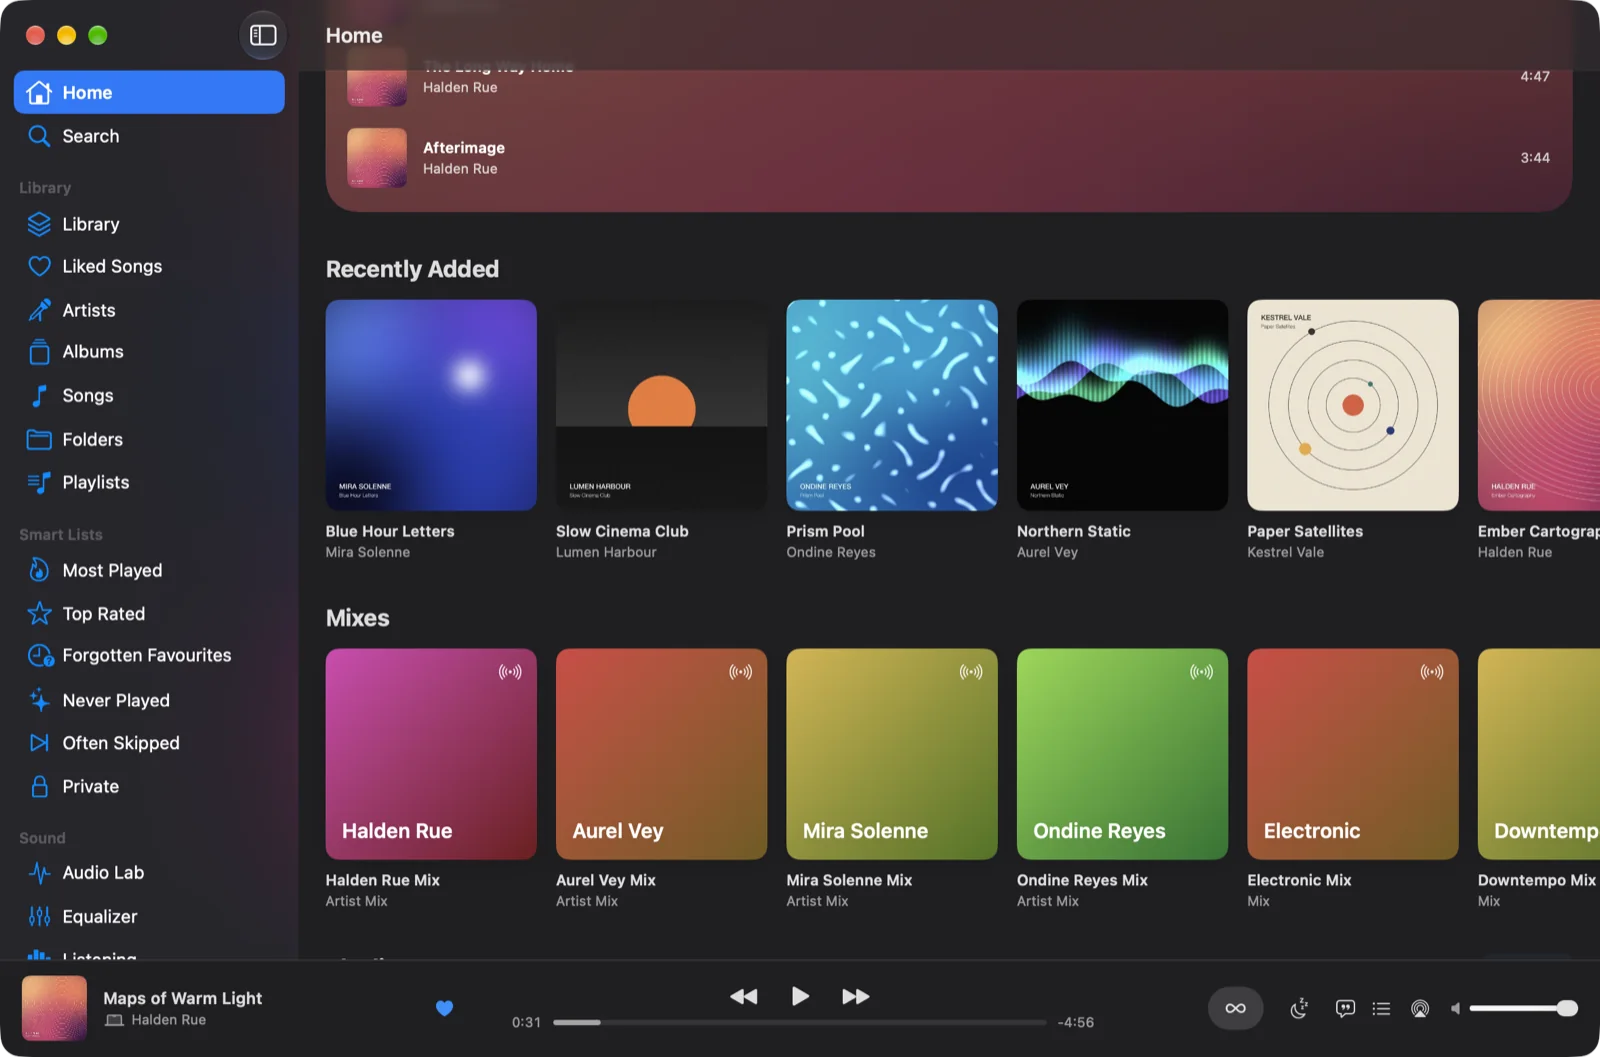Skip to the previous track
Screen dimensions: 1600x1057
click(x=743, y=996)
